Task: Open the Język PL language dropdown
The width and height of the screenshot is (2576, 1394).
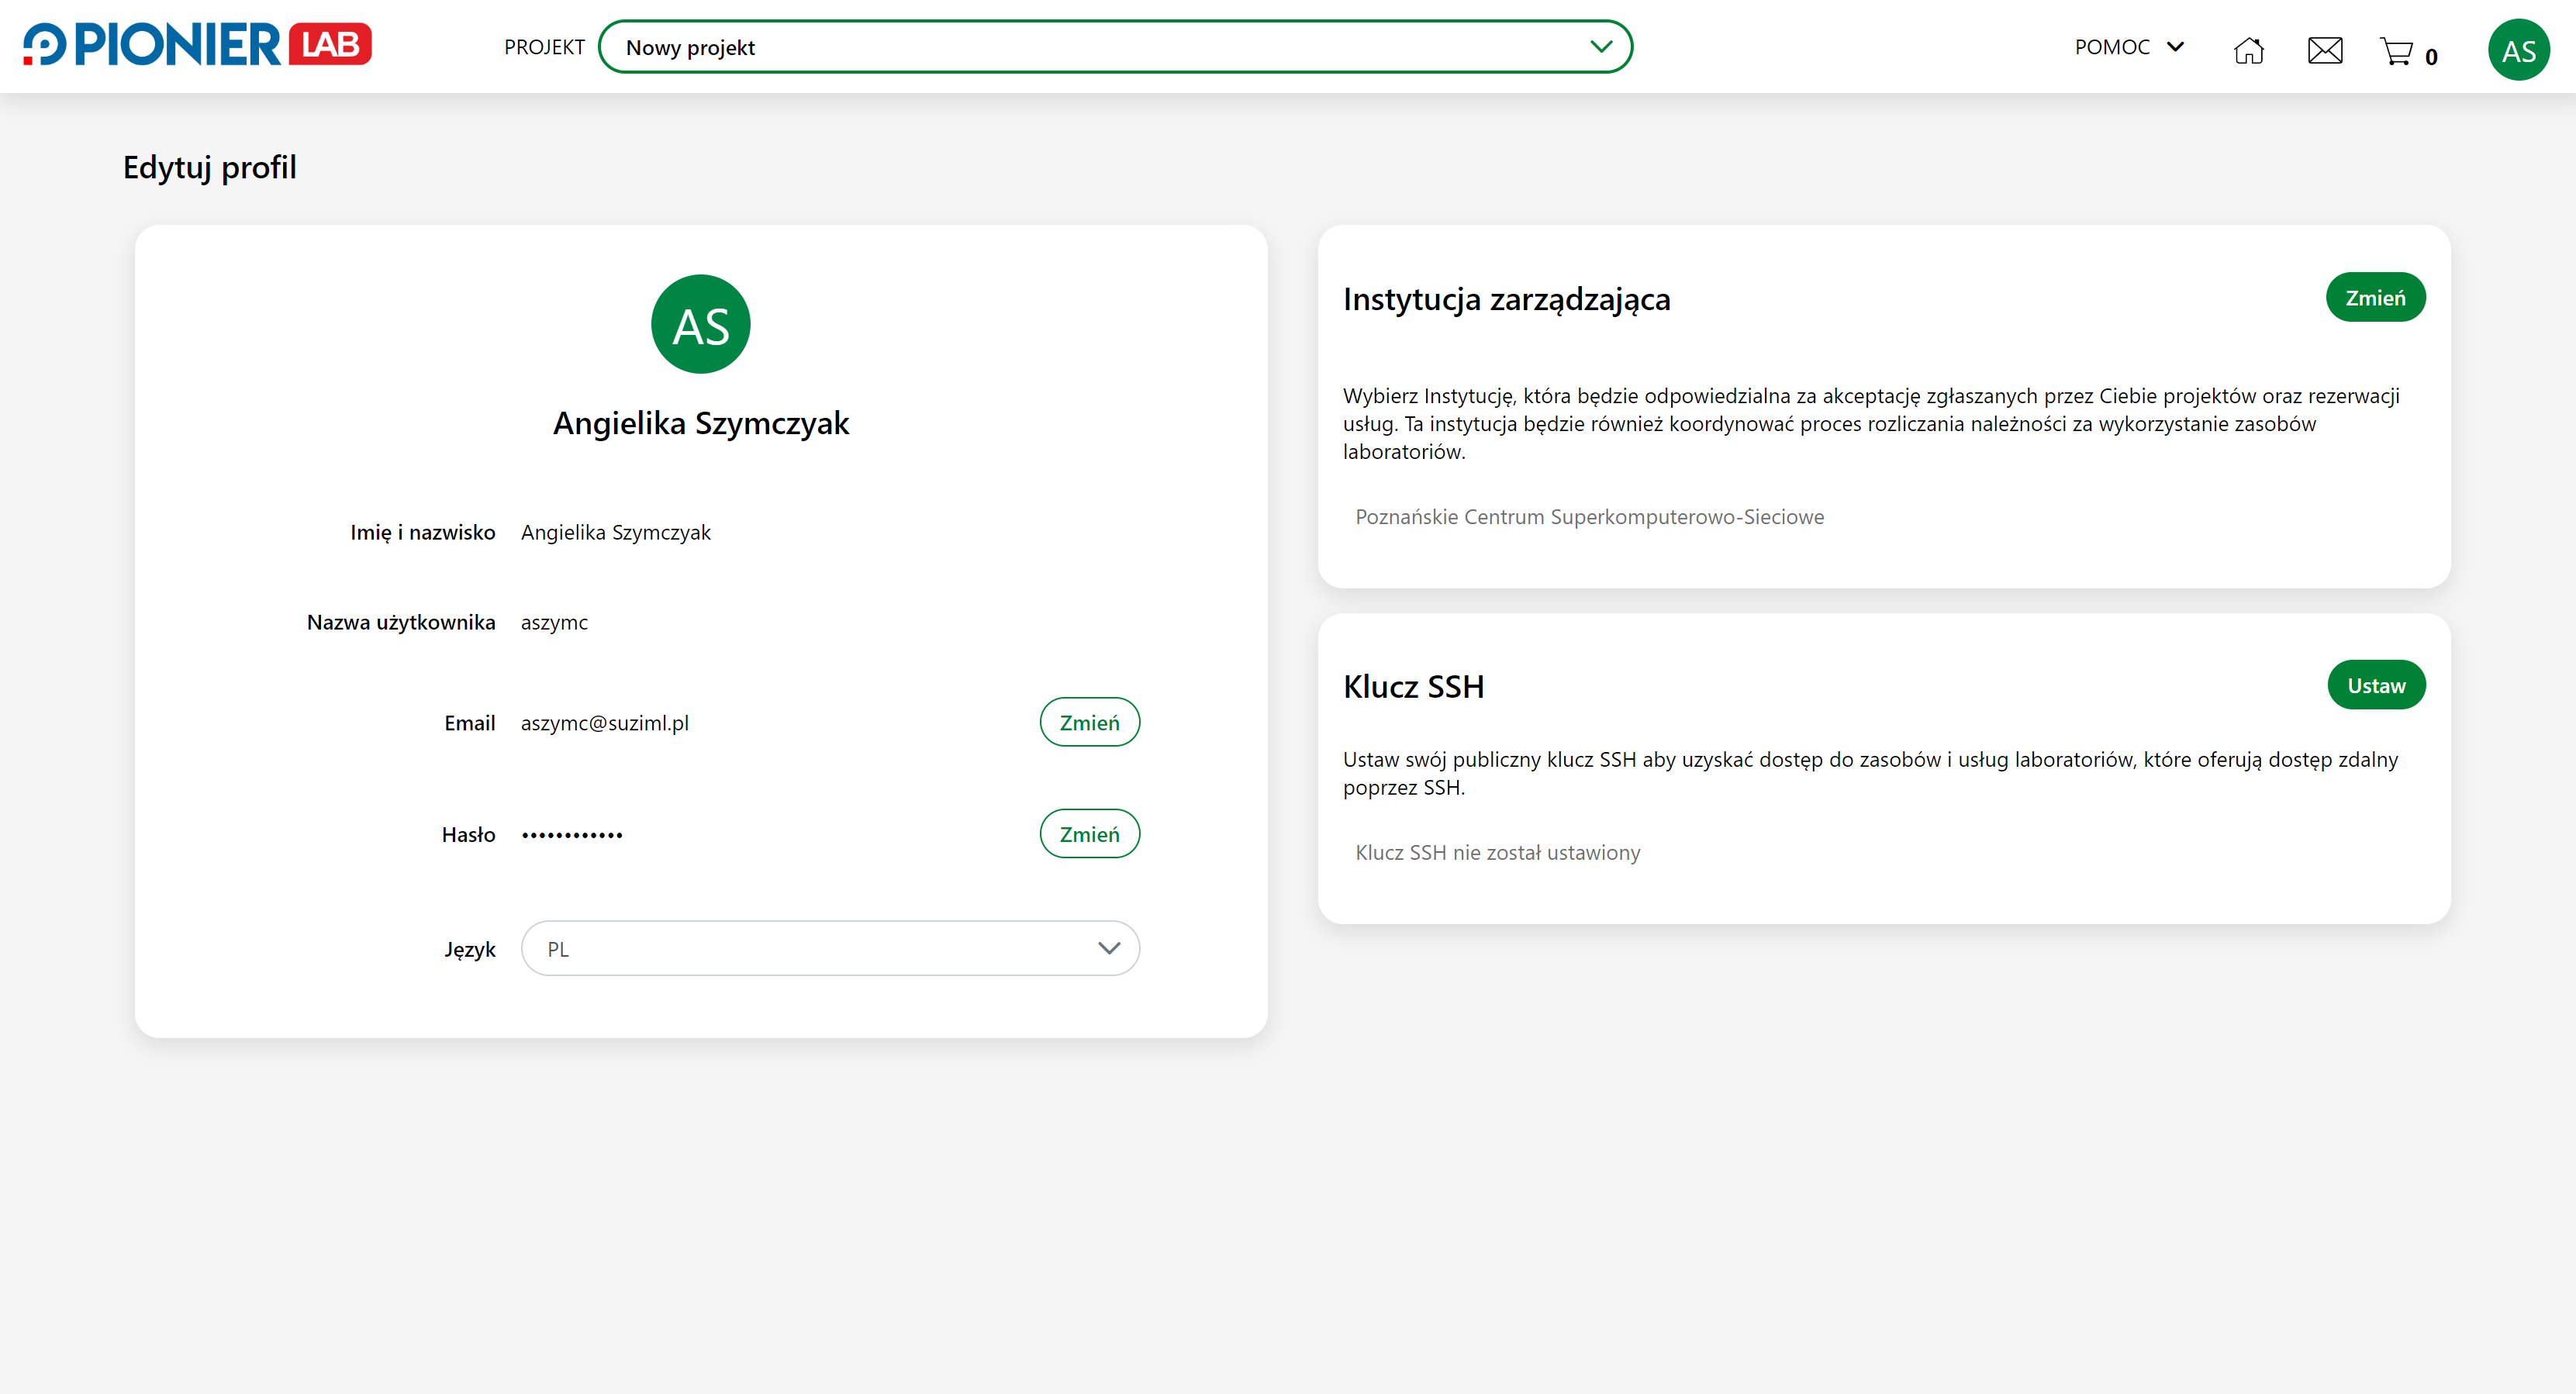Action: pyautogui.click(x=830, y=949)
